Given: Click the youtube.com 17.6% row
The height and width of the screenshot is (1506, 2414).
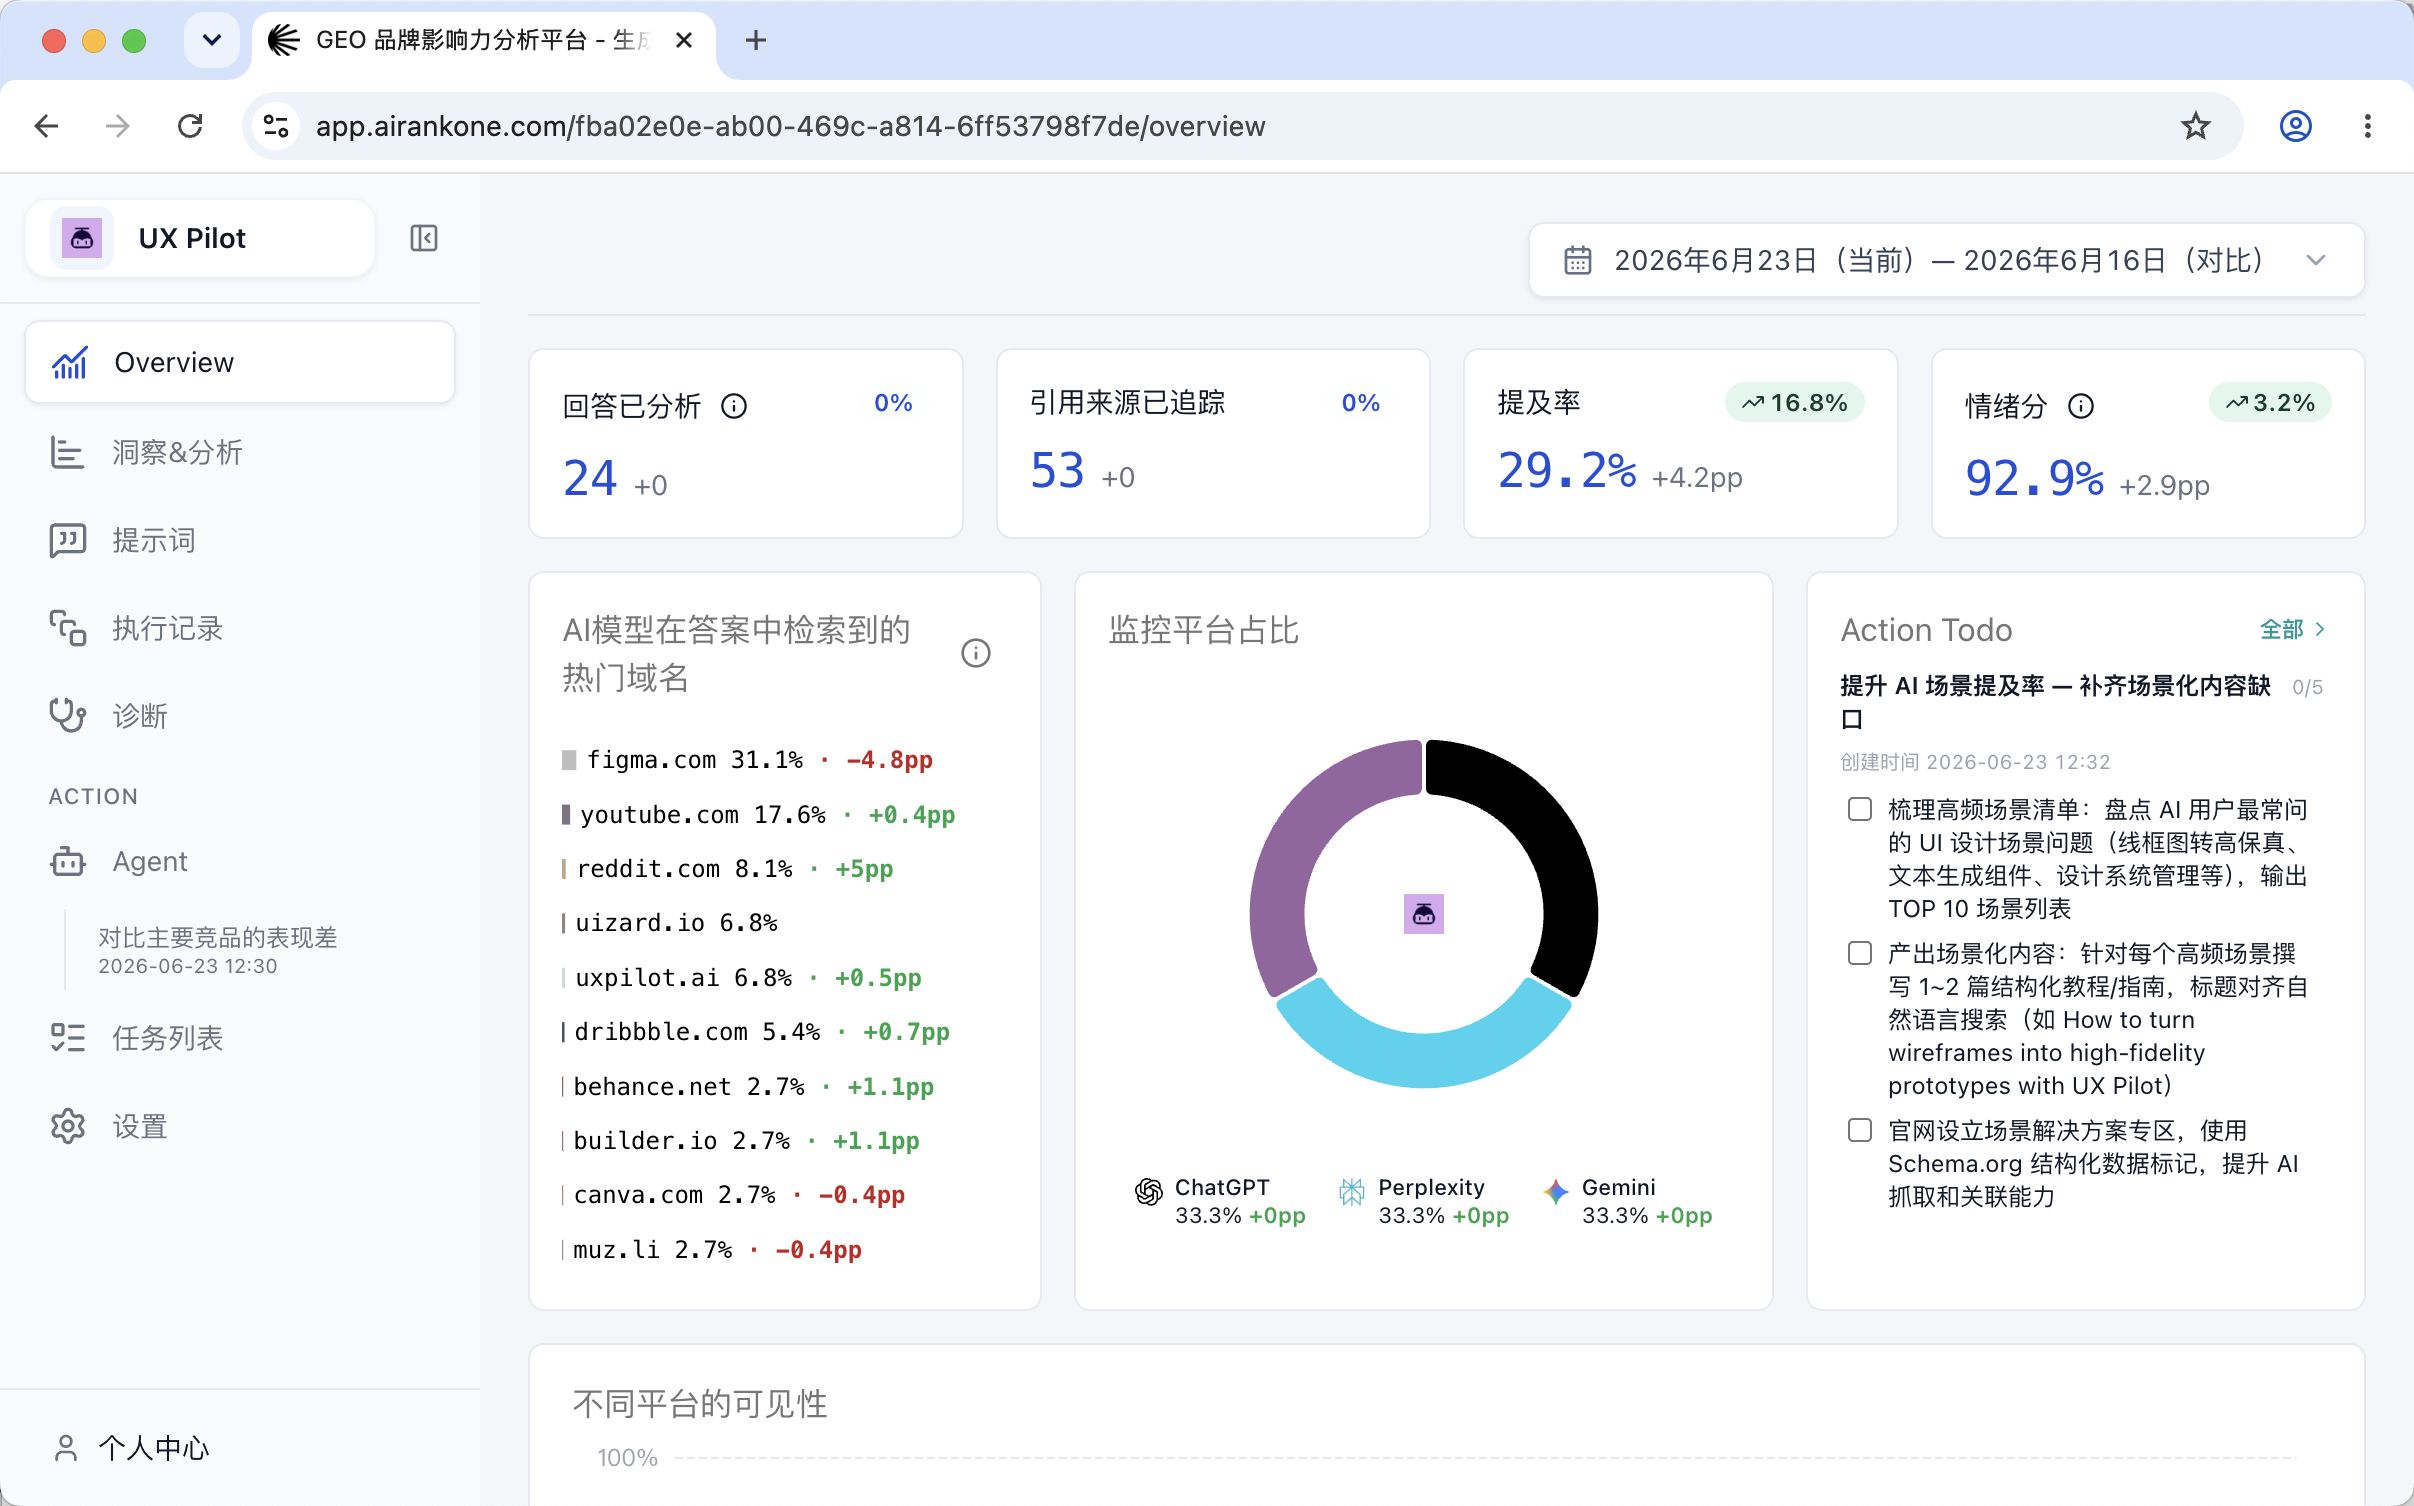Looking at the screenshot, I should (x=758, y=815).
